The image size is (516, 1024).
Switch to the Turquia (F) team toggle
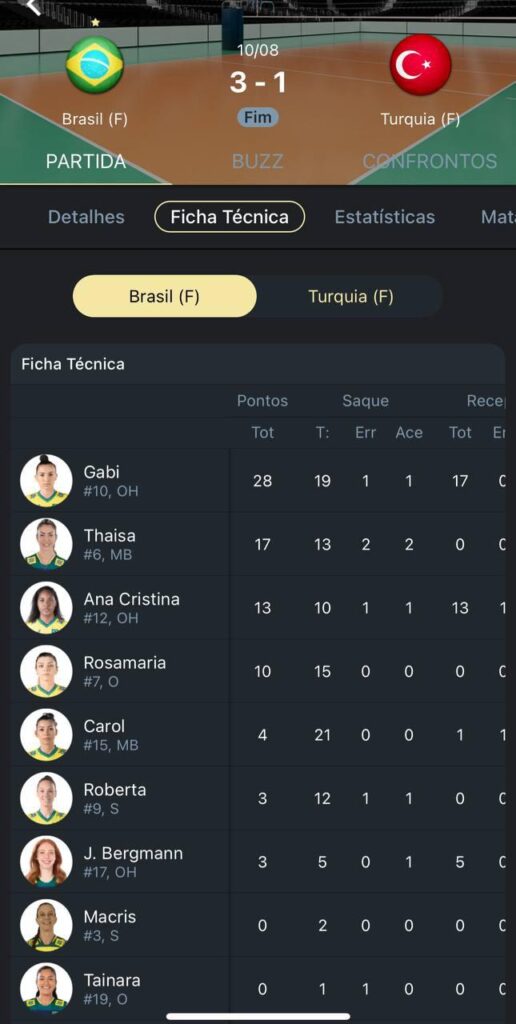(351, 296)
